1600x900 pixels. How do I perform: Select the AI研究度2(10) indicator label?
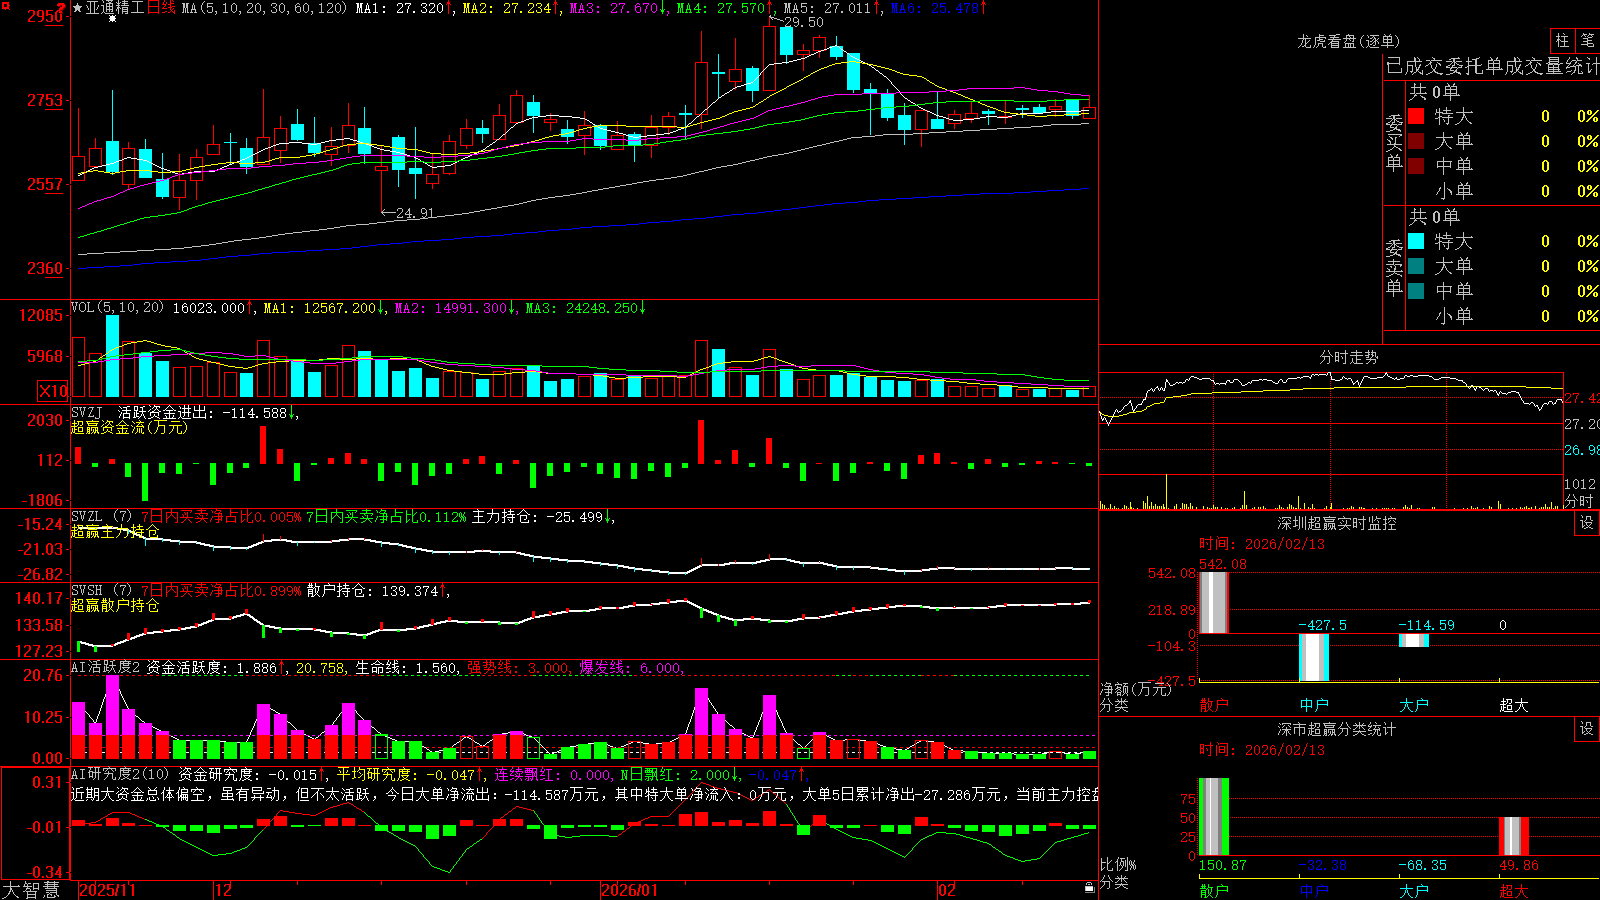point(121,774)
